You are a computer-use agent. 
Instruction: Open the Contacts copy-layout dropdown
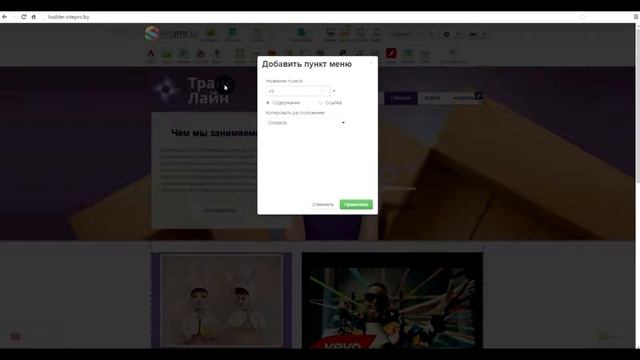coord(306,123)
